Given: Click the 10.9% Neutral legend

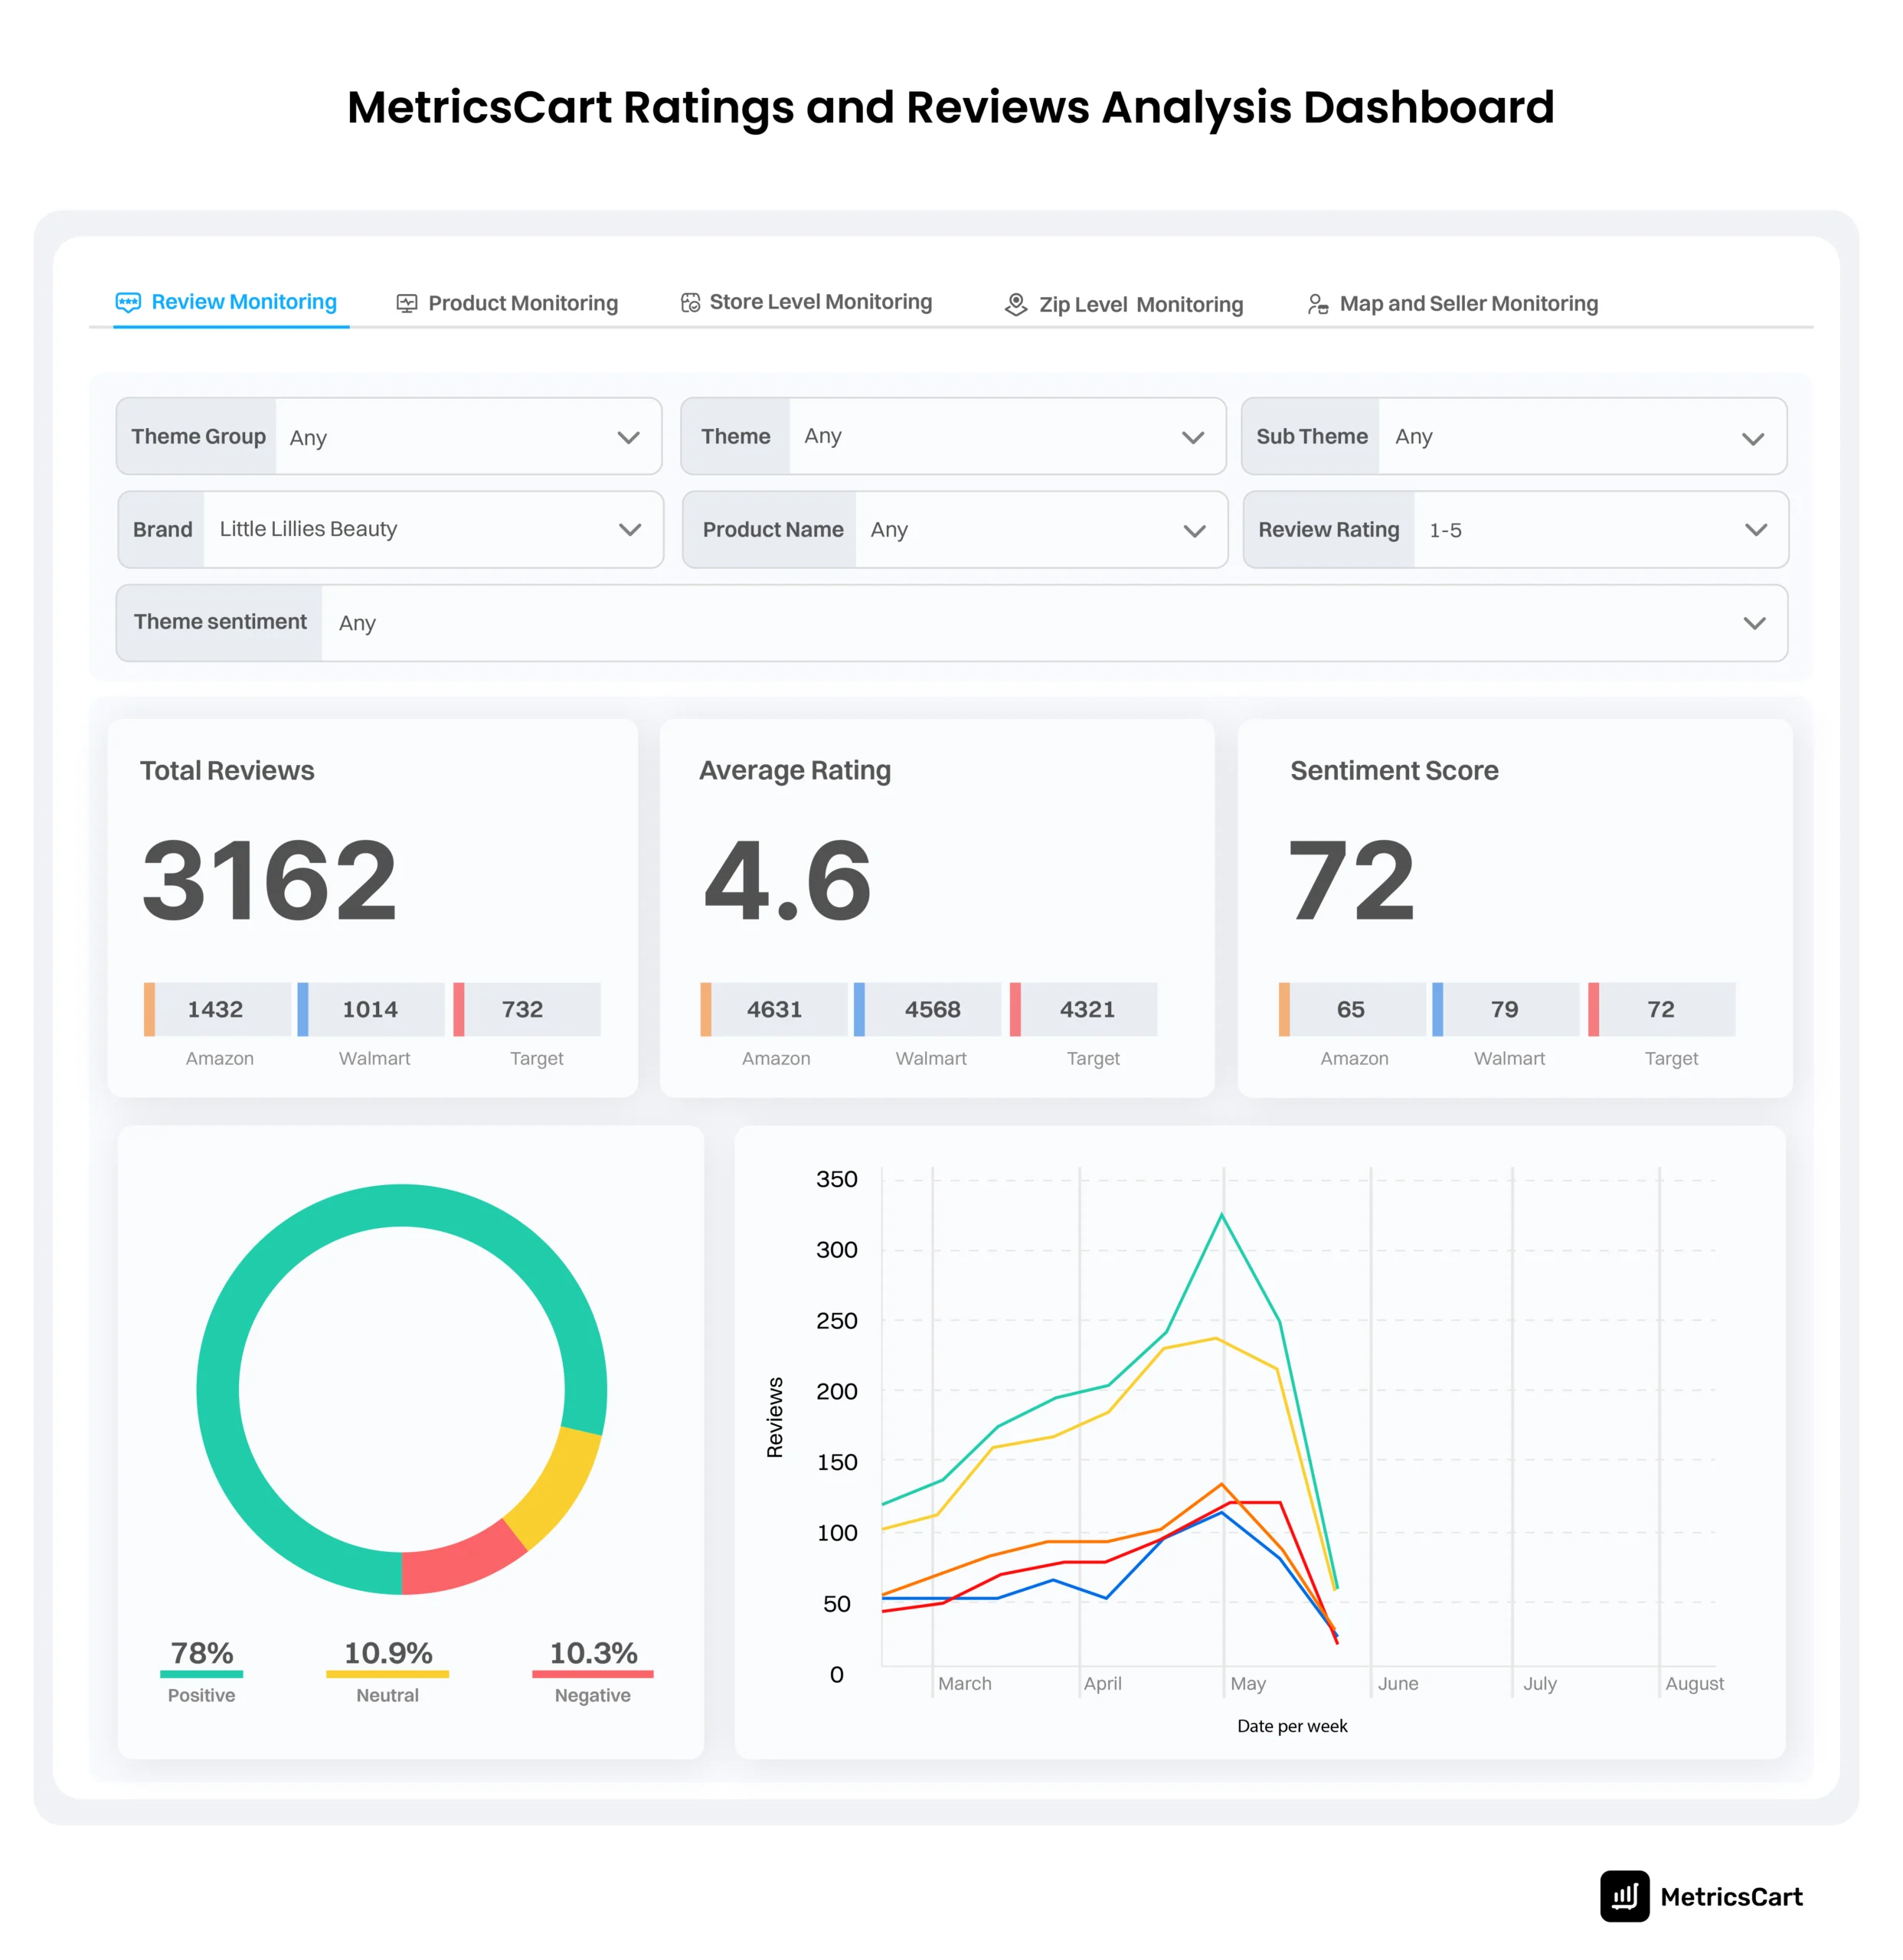Looking at the screenshot, I should point(388,1672).
